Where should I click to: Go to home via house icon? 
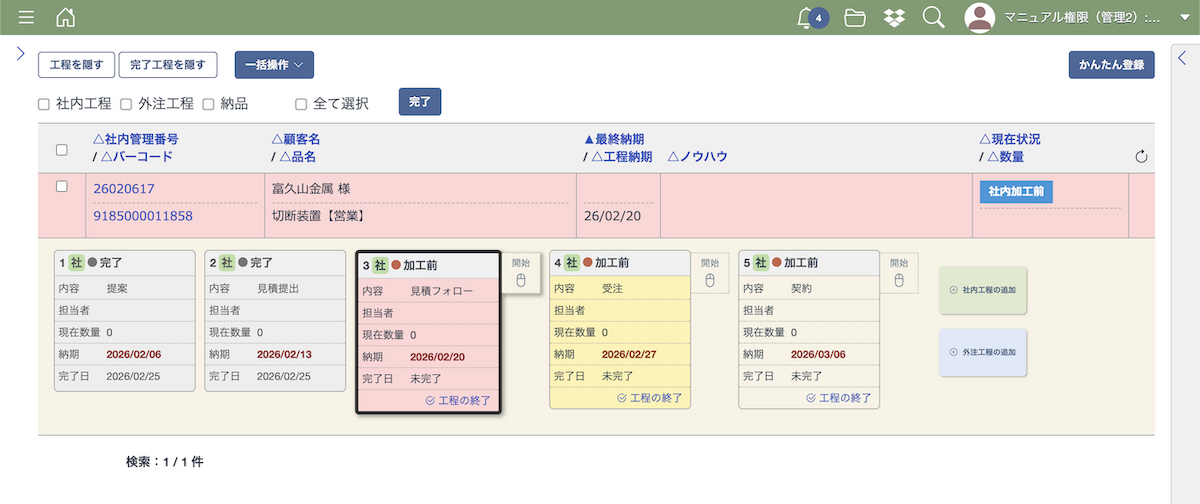click(x=65, y=17)
